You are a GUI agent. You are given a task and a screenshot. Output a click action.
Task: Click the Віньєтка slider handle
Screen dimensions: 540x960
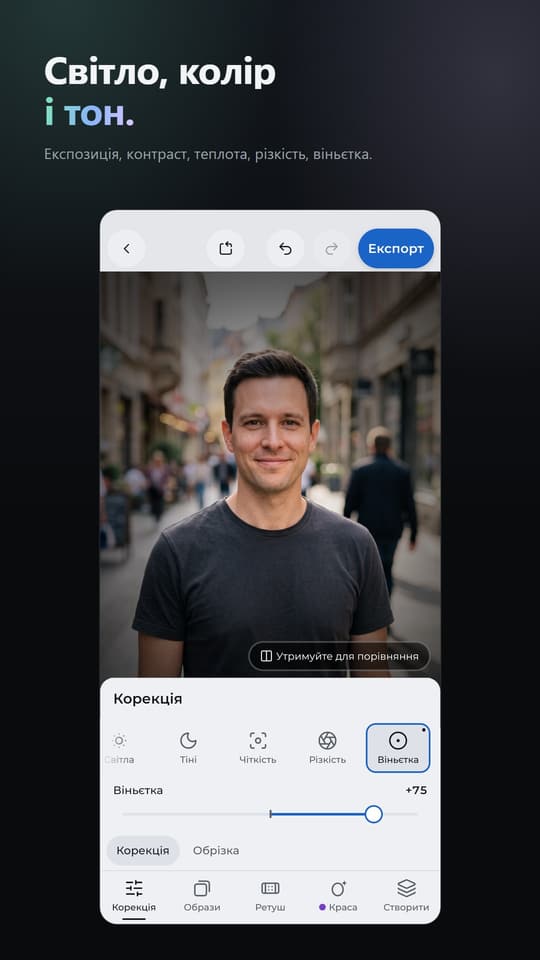(373, 814)
